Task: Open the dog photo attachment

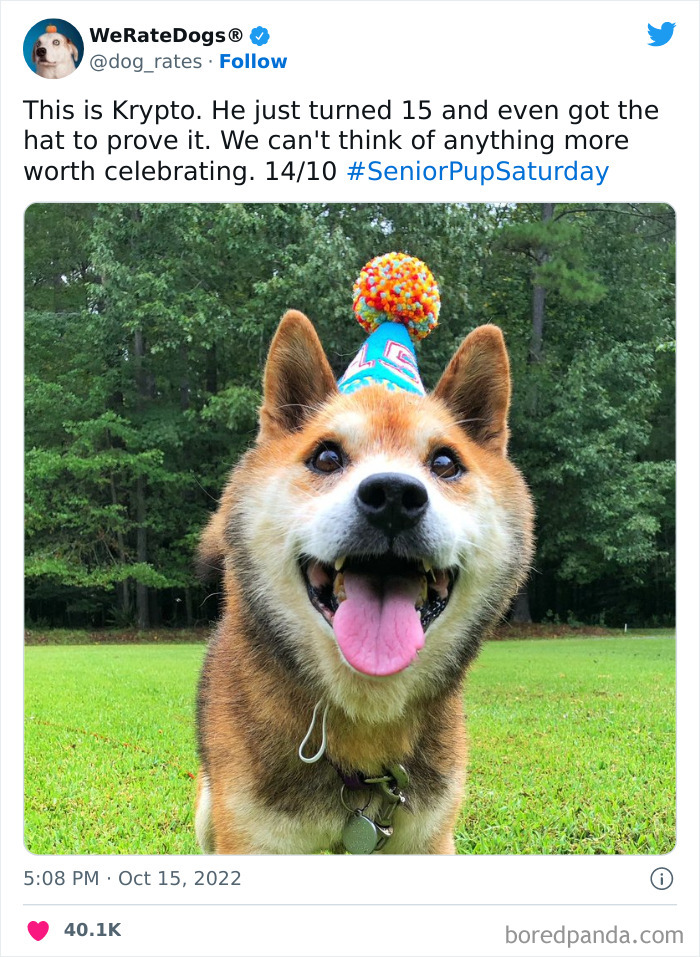Action: tap(350, 529)
